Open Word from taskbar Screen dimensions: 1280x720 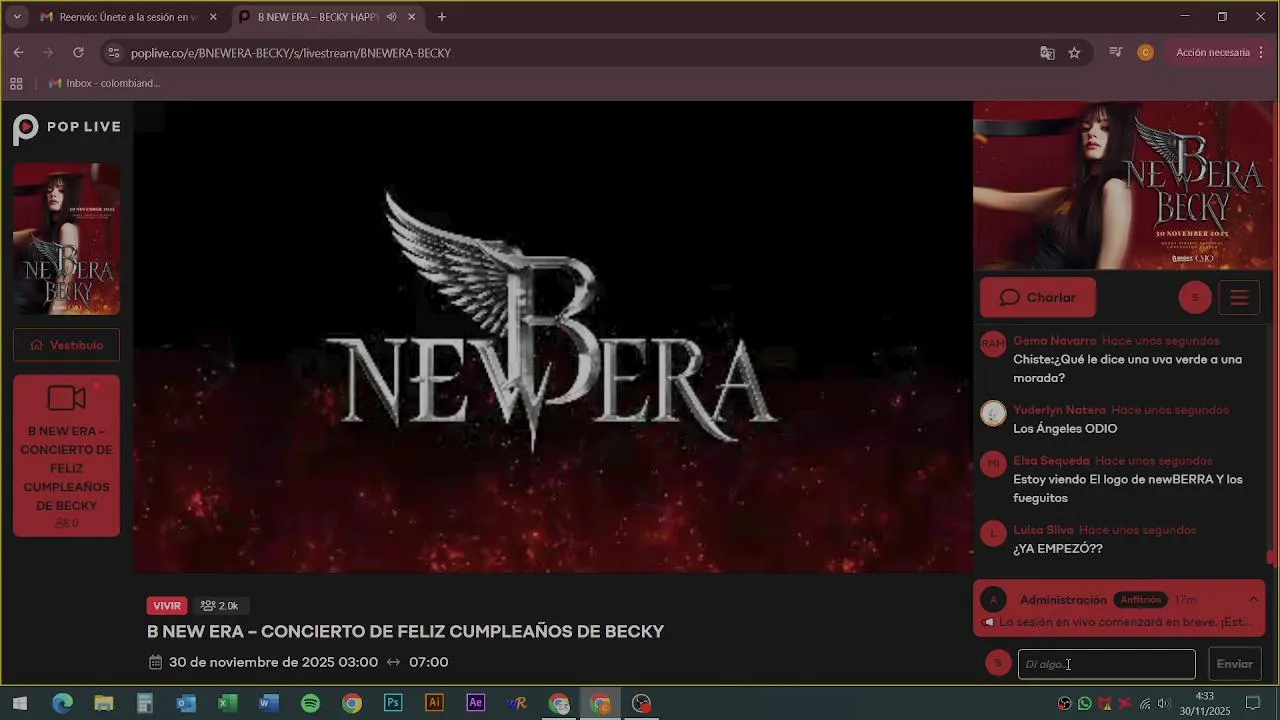[x=269, y=704]
